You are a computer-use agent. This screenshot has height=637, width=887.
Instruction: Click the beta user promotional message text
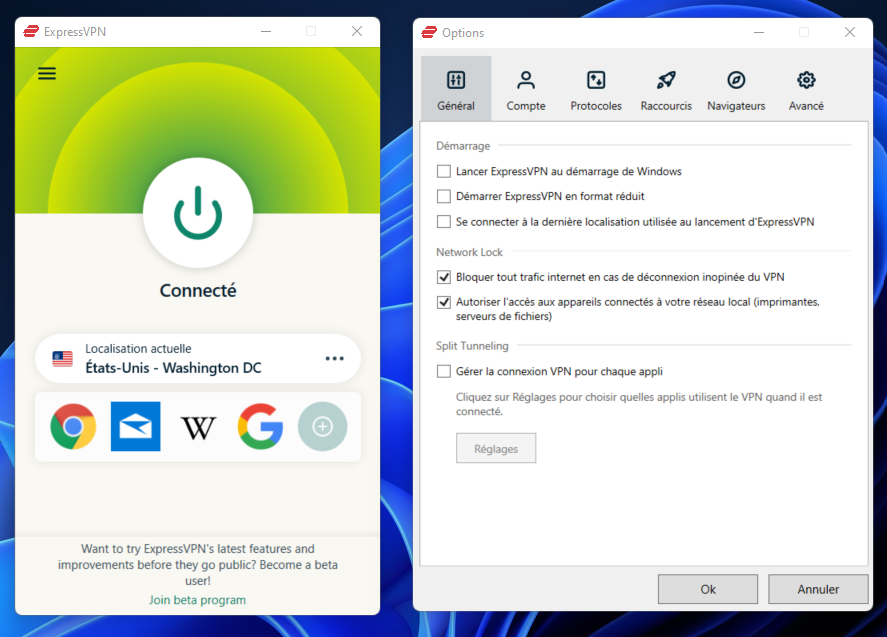(x=197, y=565)
